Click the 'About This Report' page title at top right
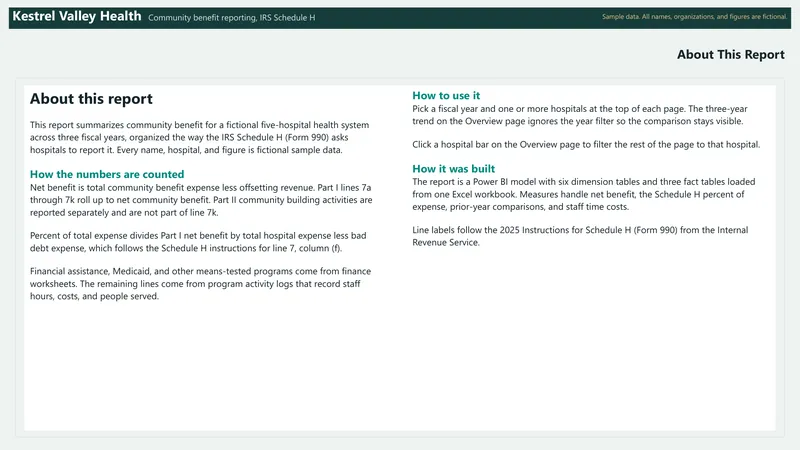The width and height of the screenshot is (800, 450). coord(731,55)
